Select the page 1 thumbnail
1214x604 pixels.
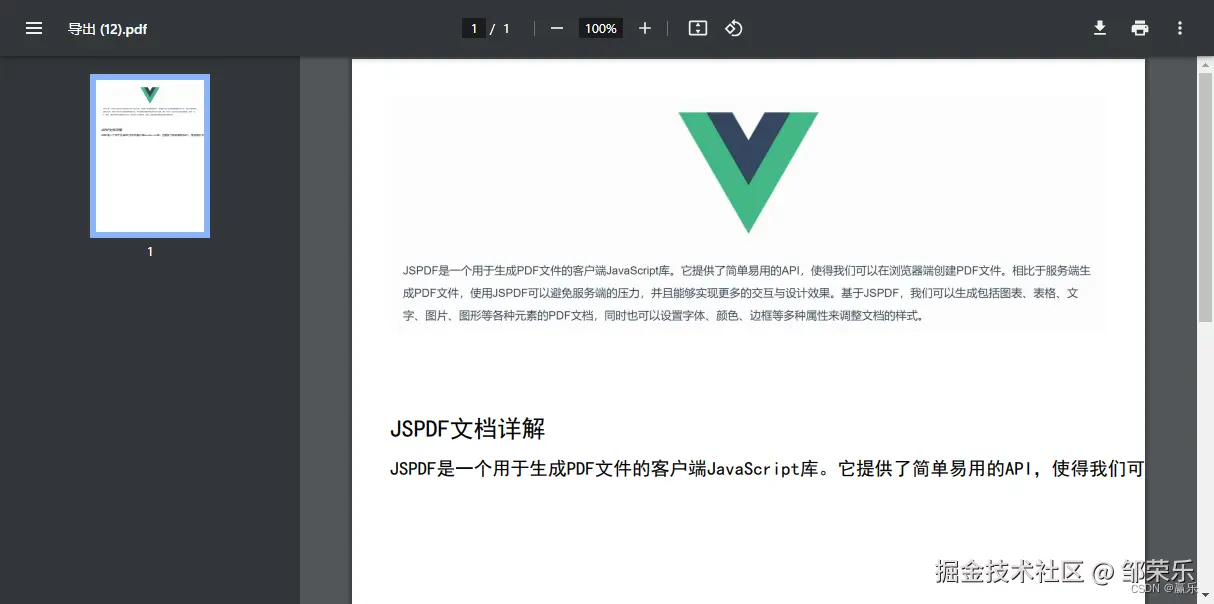(150, 156)
